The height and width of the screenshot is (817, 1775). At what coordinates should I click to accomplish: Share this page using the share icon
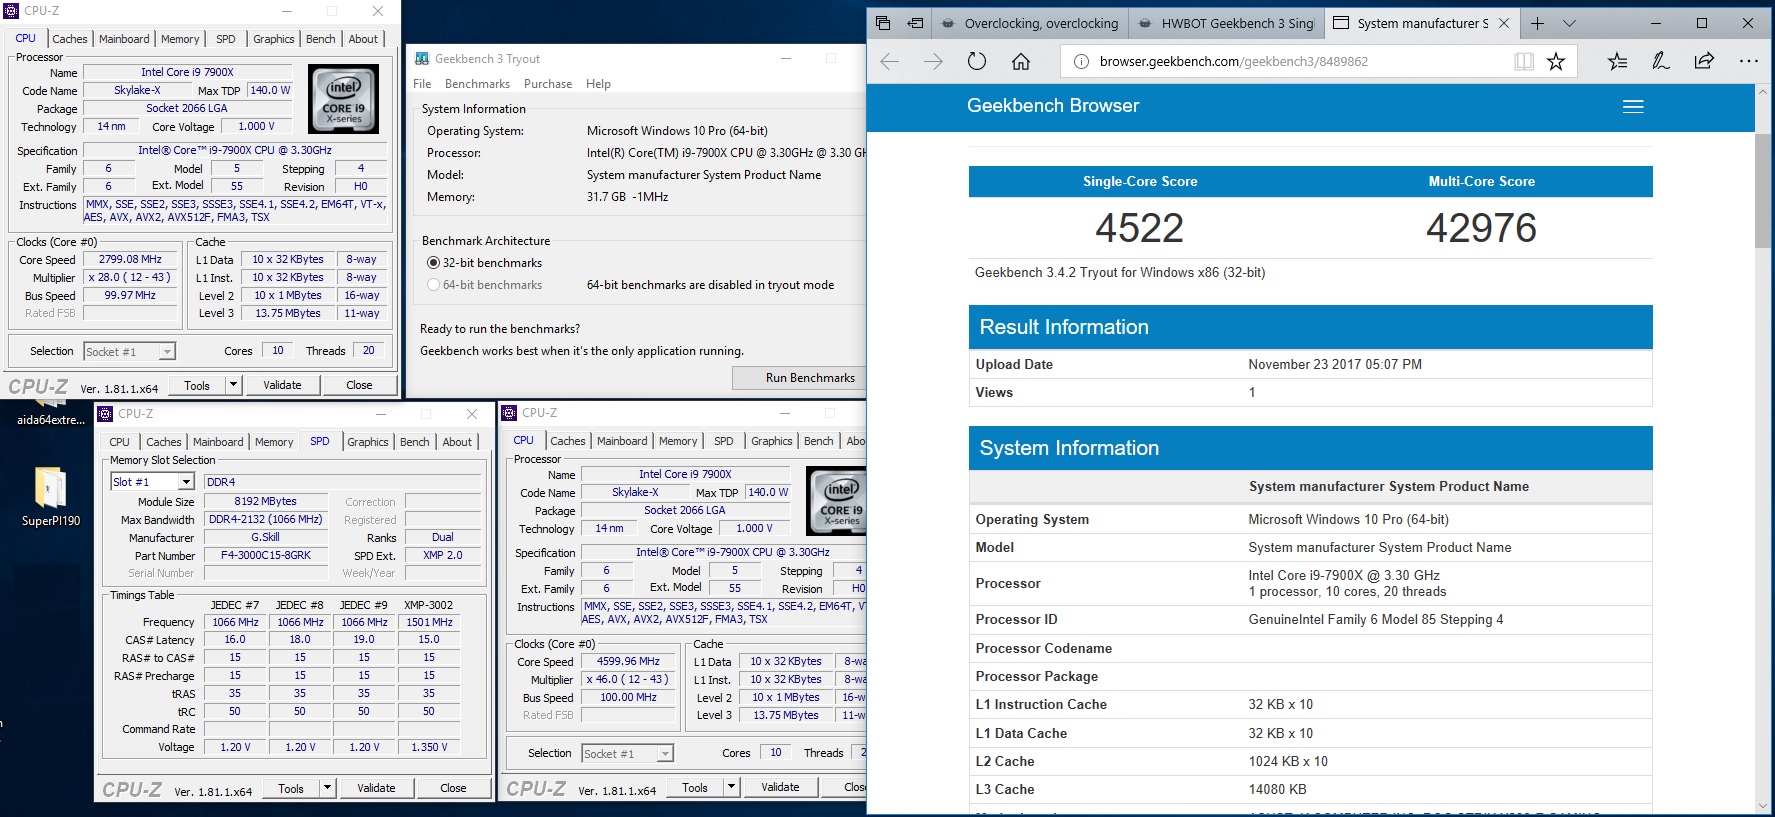[x=1704, y=61]
